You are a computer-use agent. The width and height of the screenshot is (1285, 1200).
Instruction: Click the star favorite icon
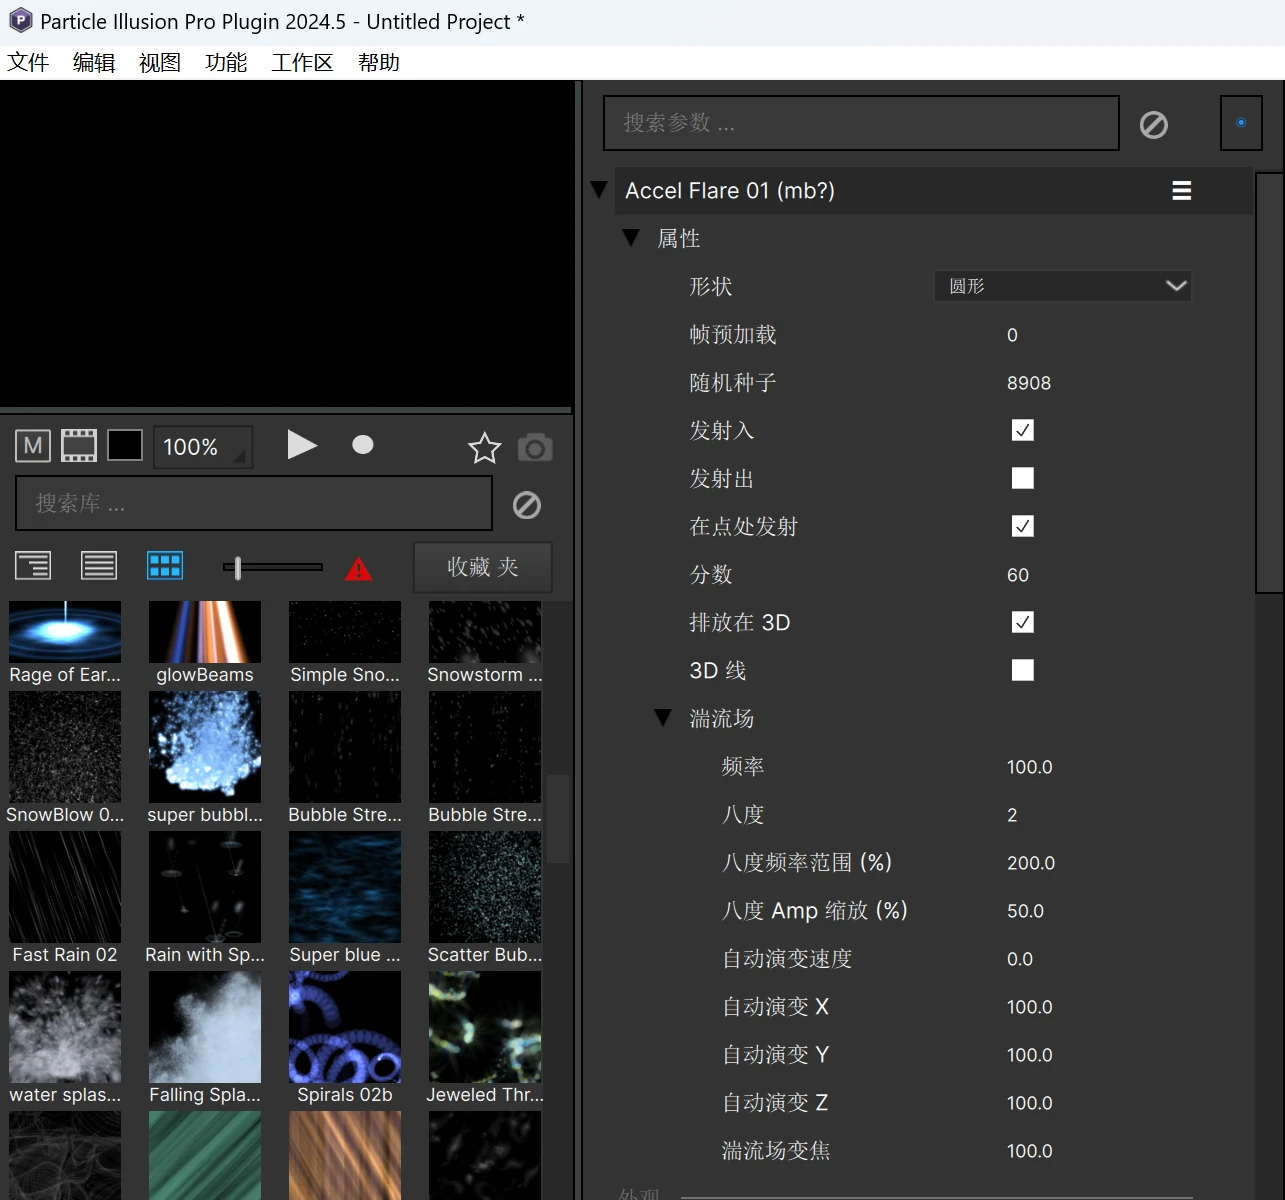[485, 448]
